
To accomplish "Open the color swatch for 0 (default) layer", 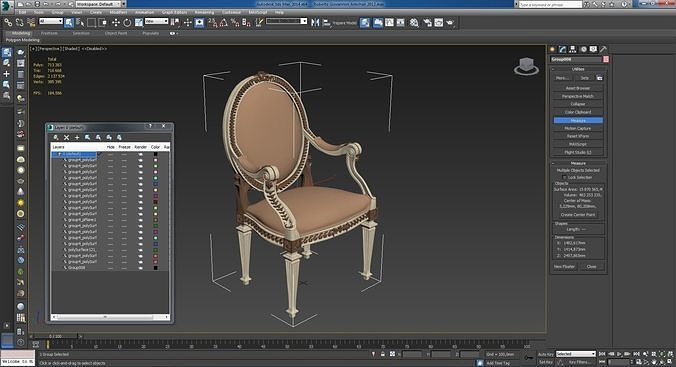I will (x=156, y=154).
